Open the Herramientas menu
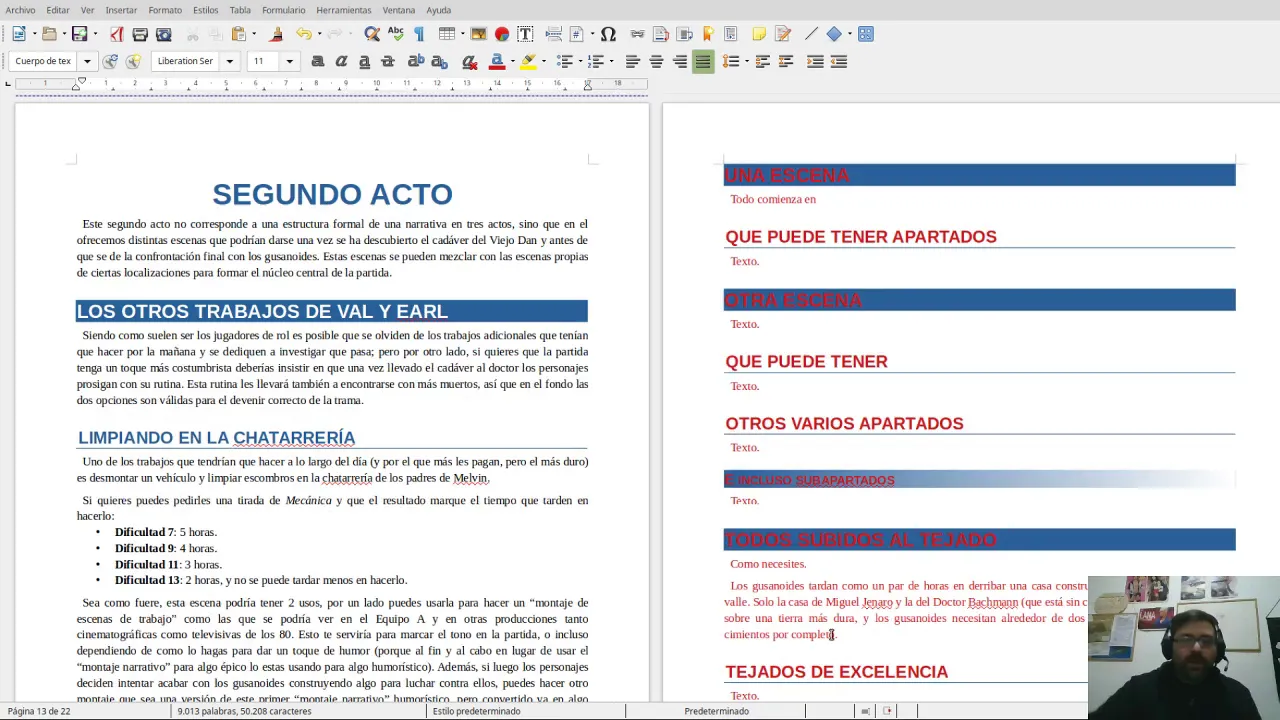 343,10
